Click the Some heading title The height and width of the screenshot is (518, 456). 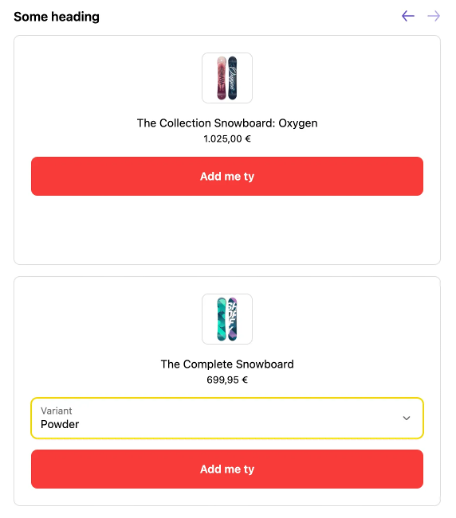pos(56,17)
